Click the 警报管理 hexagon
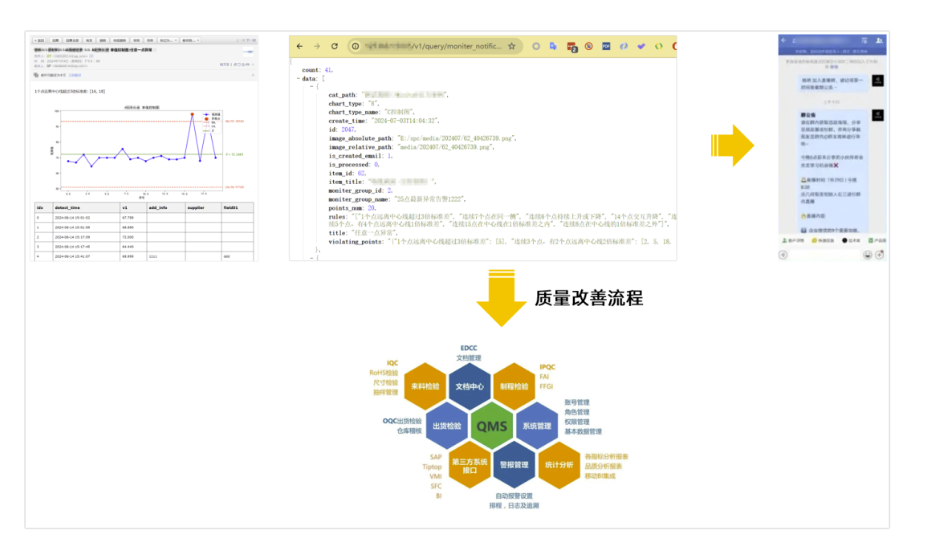Screen dimensions: 929x540 tap(514, 464)
